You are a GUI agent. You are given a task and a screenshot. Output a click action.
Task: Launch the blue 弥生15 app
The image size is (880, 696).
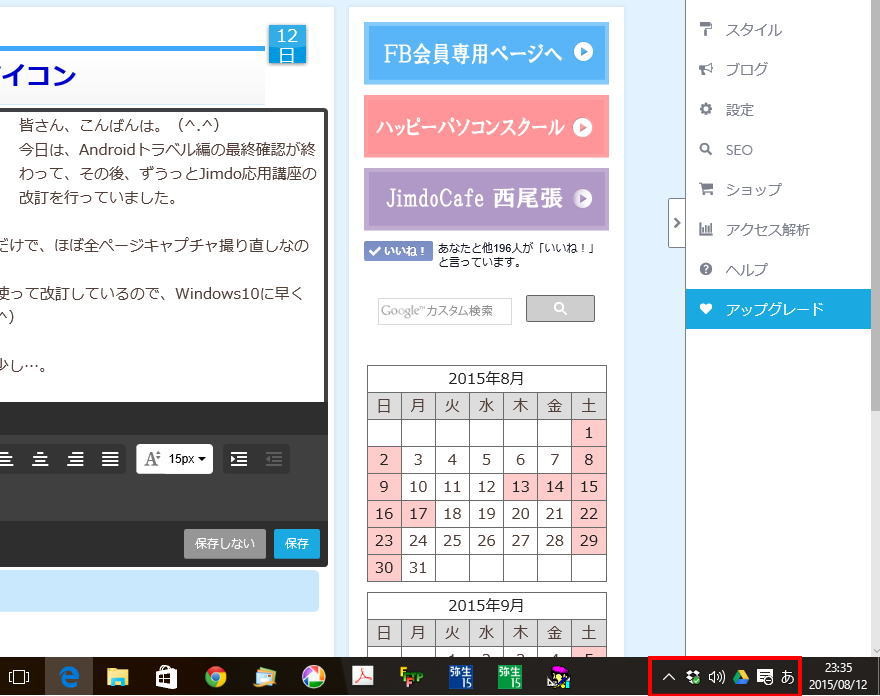click(461, 677)
